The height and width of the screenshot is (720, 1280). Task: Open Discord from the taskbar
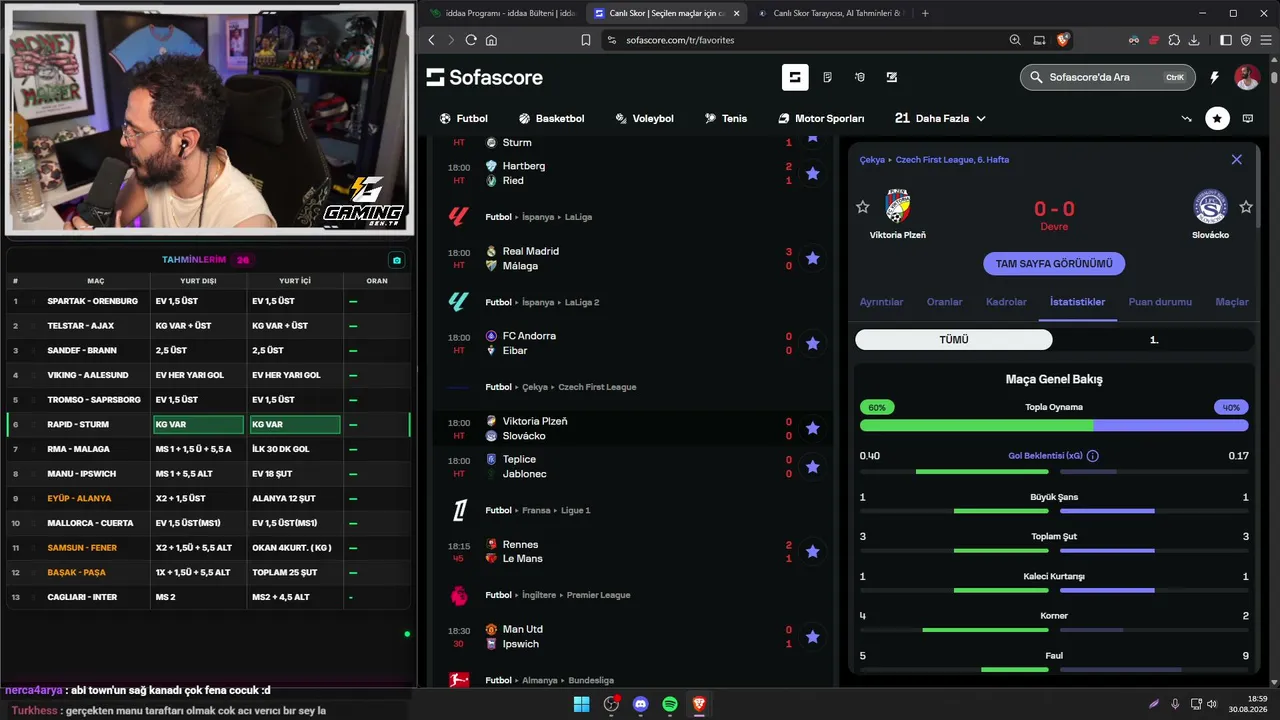pyautogui.click(x=641, y=704)
